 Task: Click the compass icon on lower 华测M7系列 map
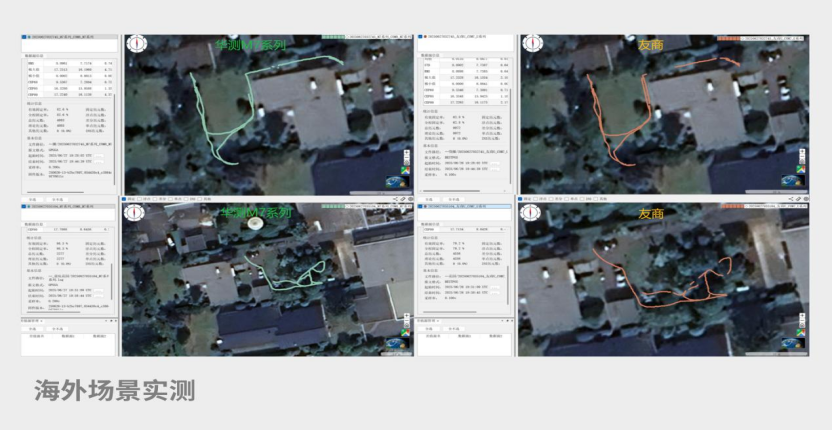point(134,212)
